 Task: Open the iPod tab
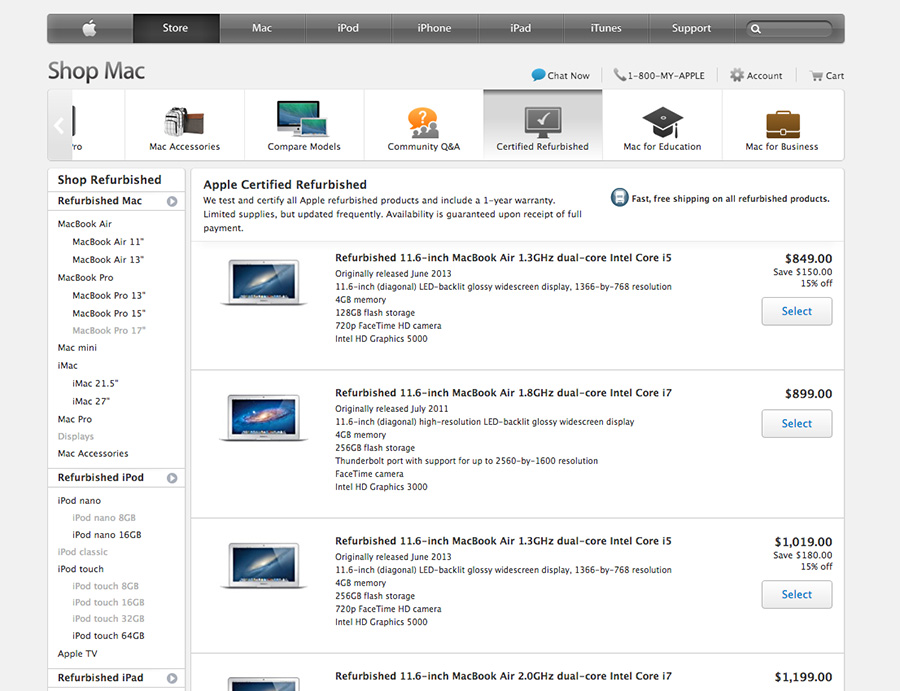(x=348, y=28)
